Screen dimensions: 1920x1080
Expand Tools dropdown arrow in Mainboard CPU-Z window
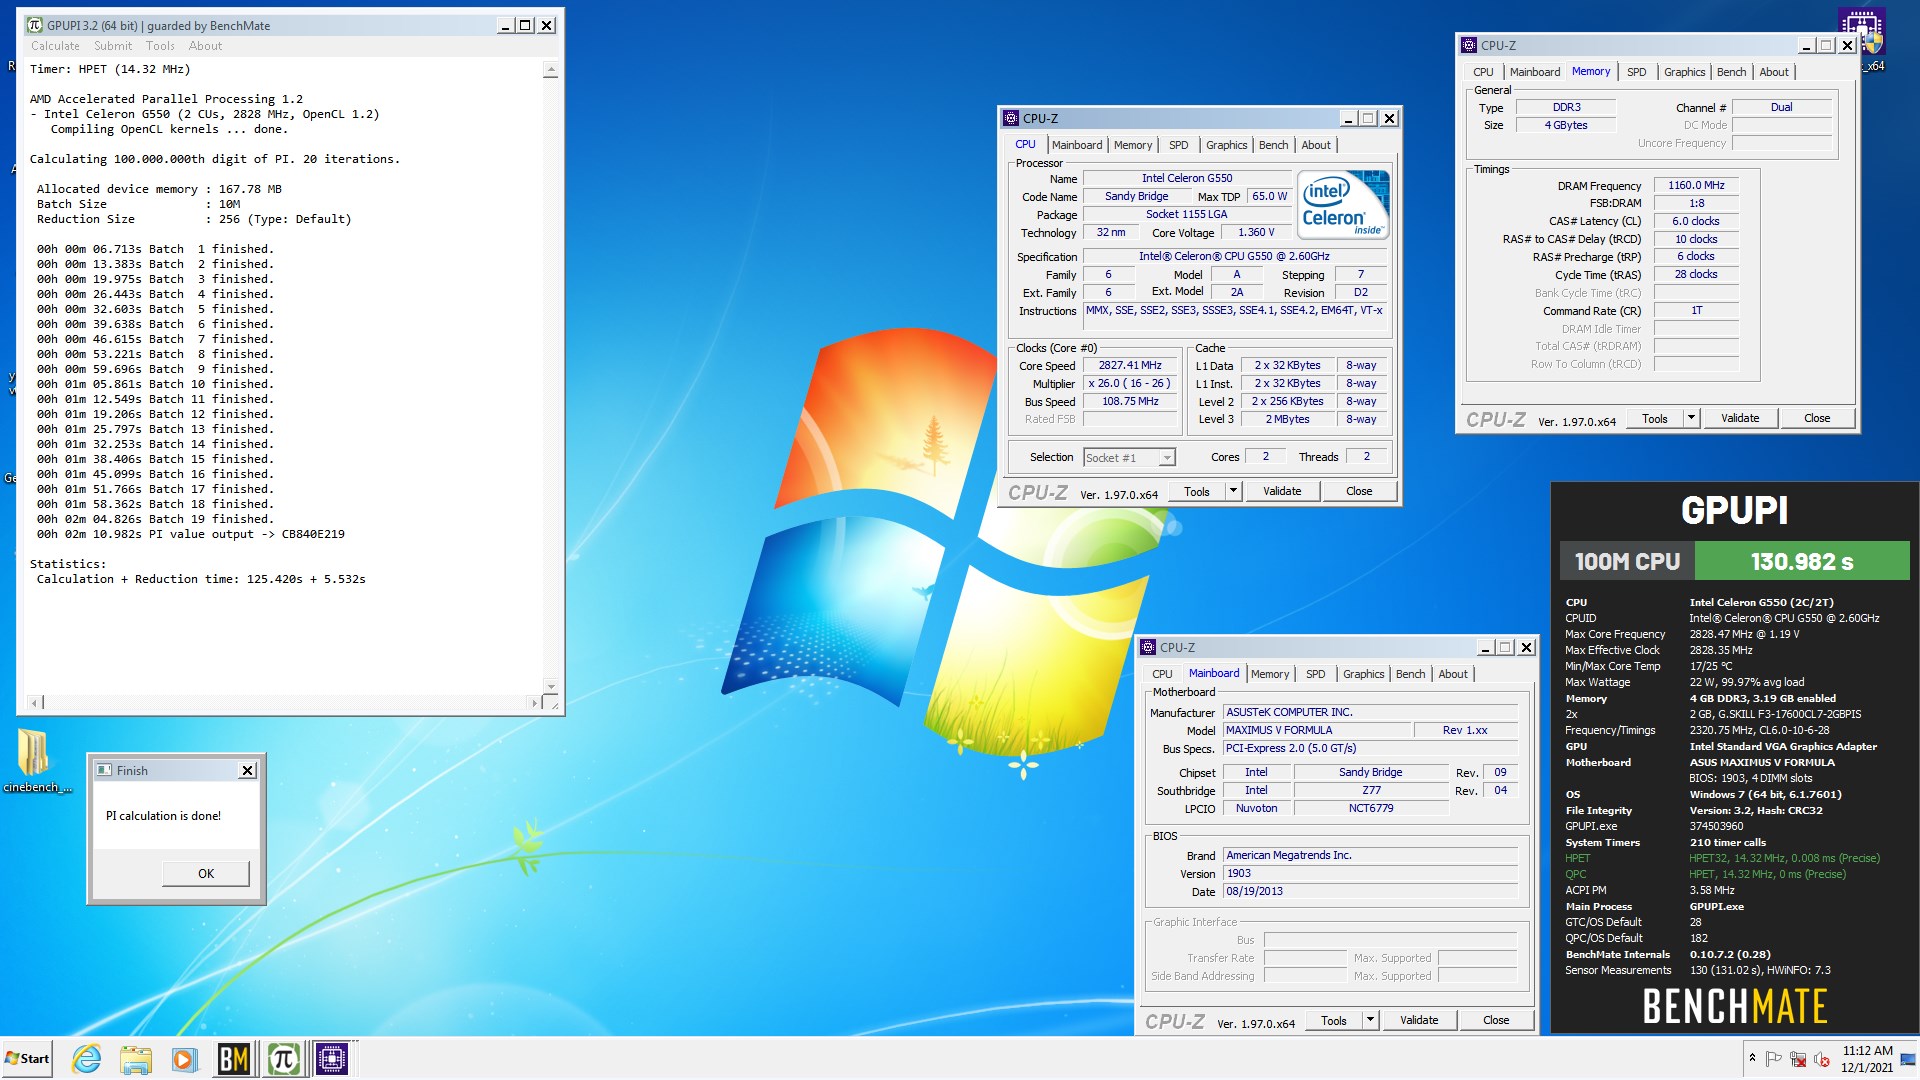point(1370,1020)
